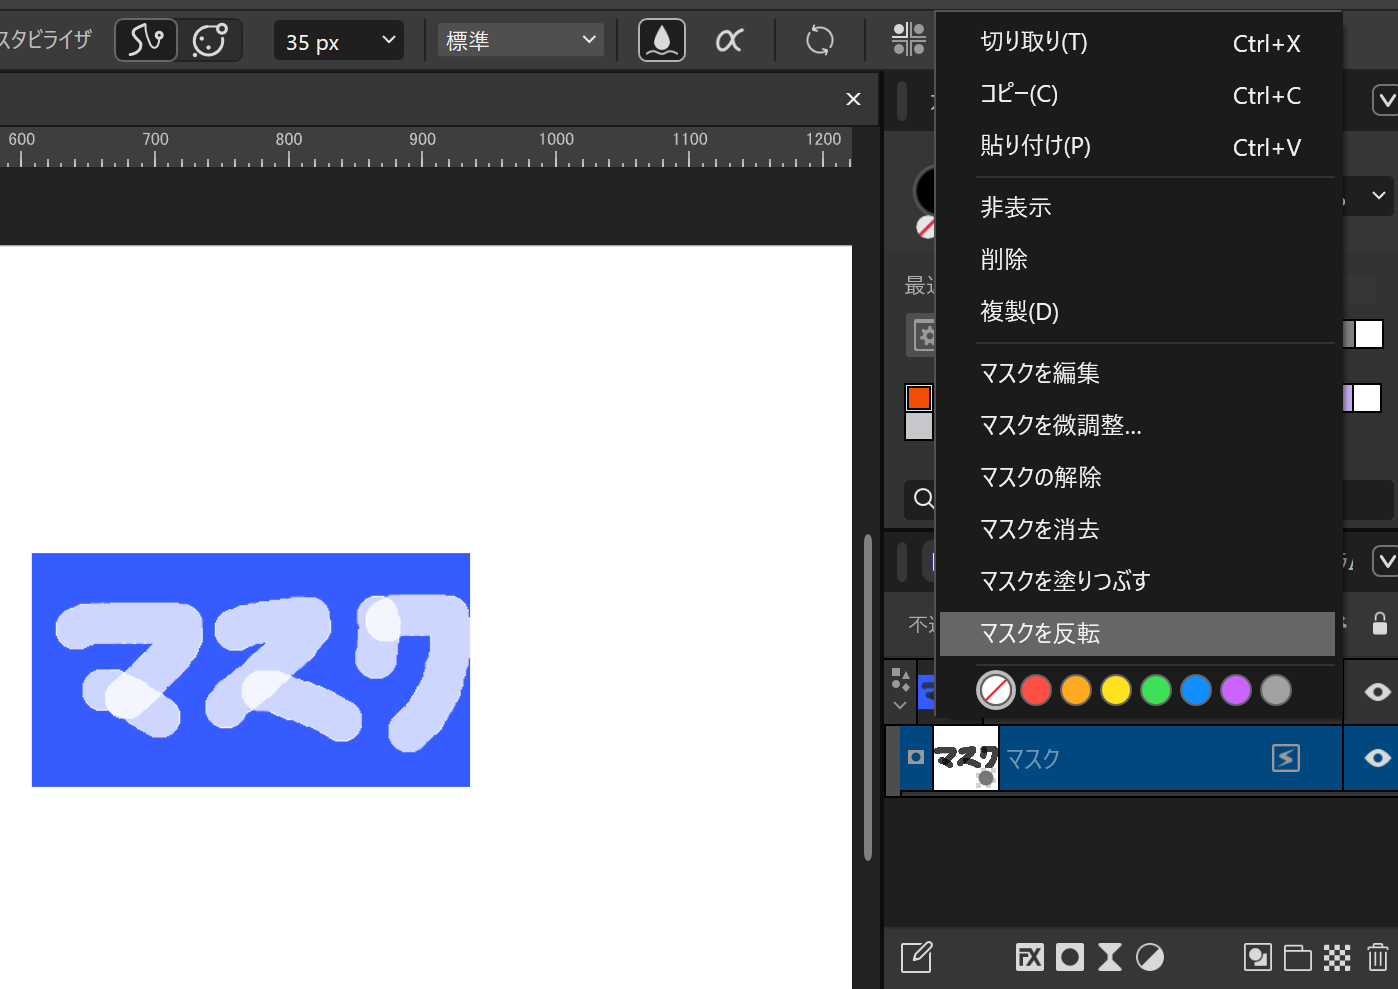
Task: Toggle the protect alpha (α) option
Action: tap(730, 41)
